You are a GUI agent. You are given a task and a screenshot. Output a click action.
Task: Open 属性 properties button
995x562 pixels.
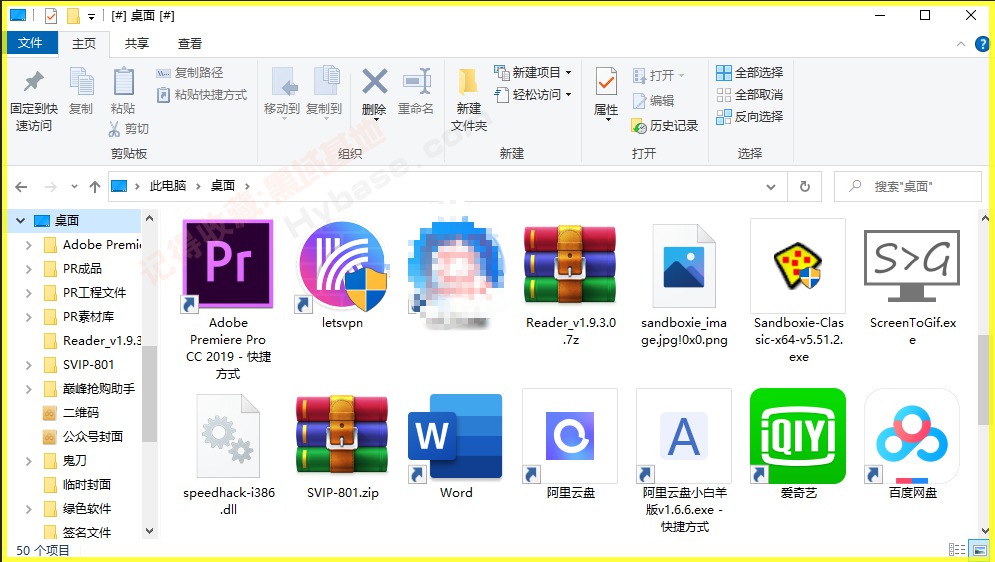pyautogui.click(x=606, y=94)
